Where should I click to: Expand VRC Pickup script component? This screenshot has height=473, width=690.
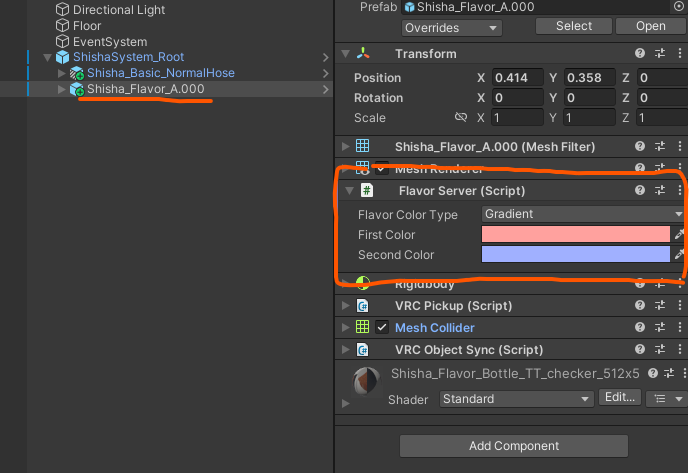345,305
